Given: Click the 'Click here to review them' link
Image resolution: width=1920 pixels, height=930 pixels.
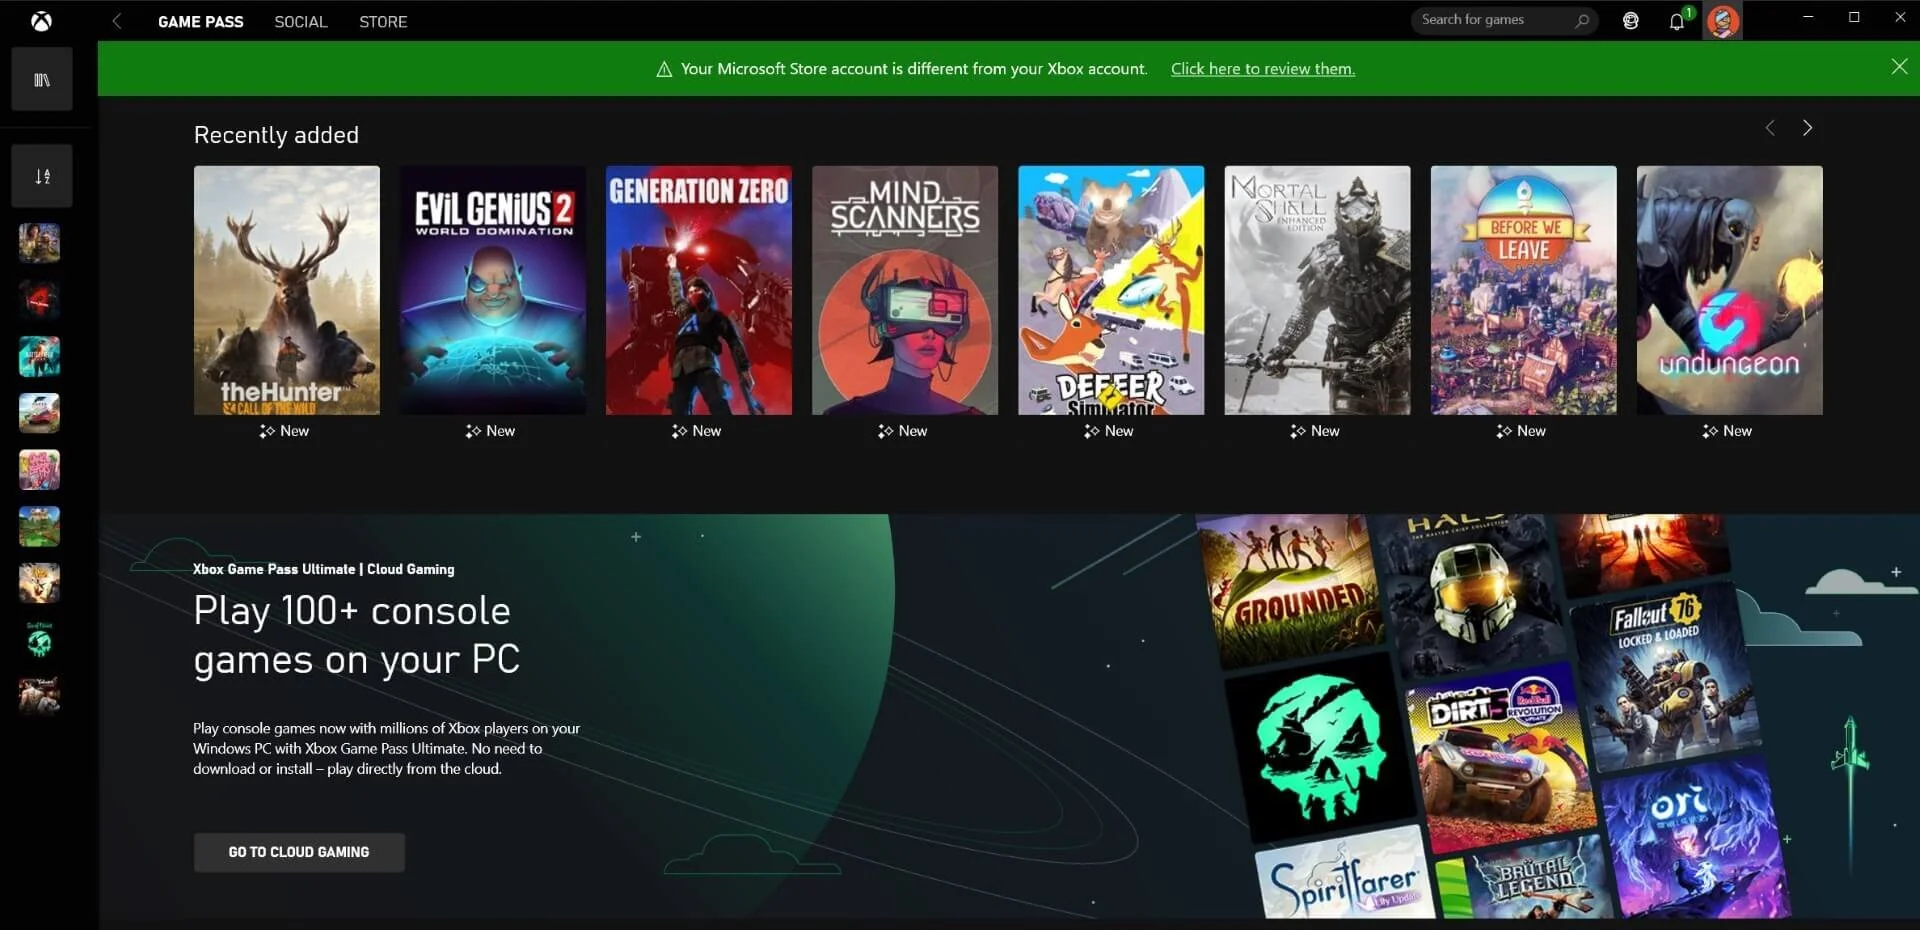Looking at the screenshot, I should point(1263,68).
